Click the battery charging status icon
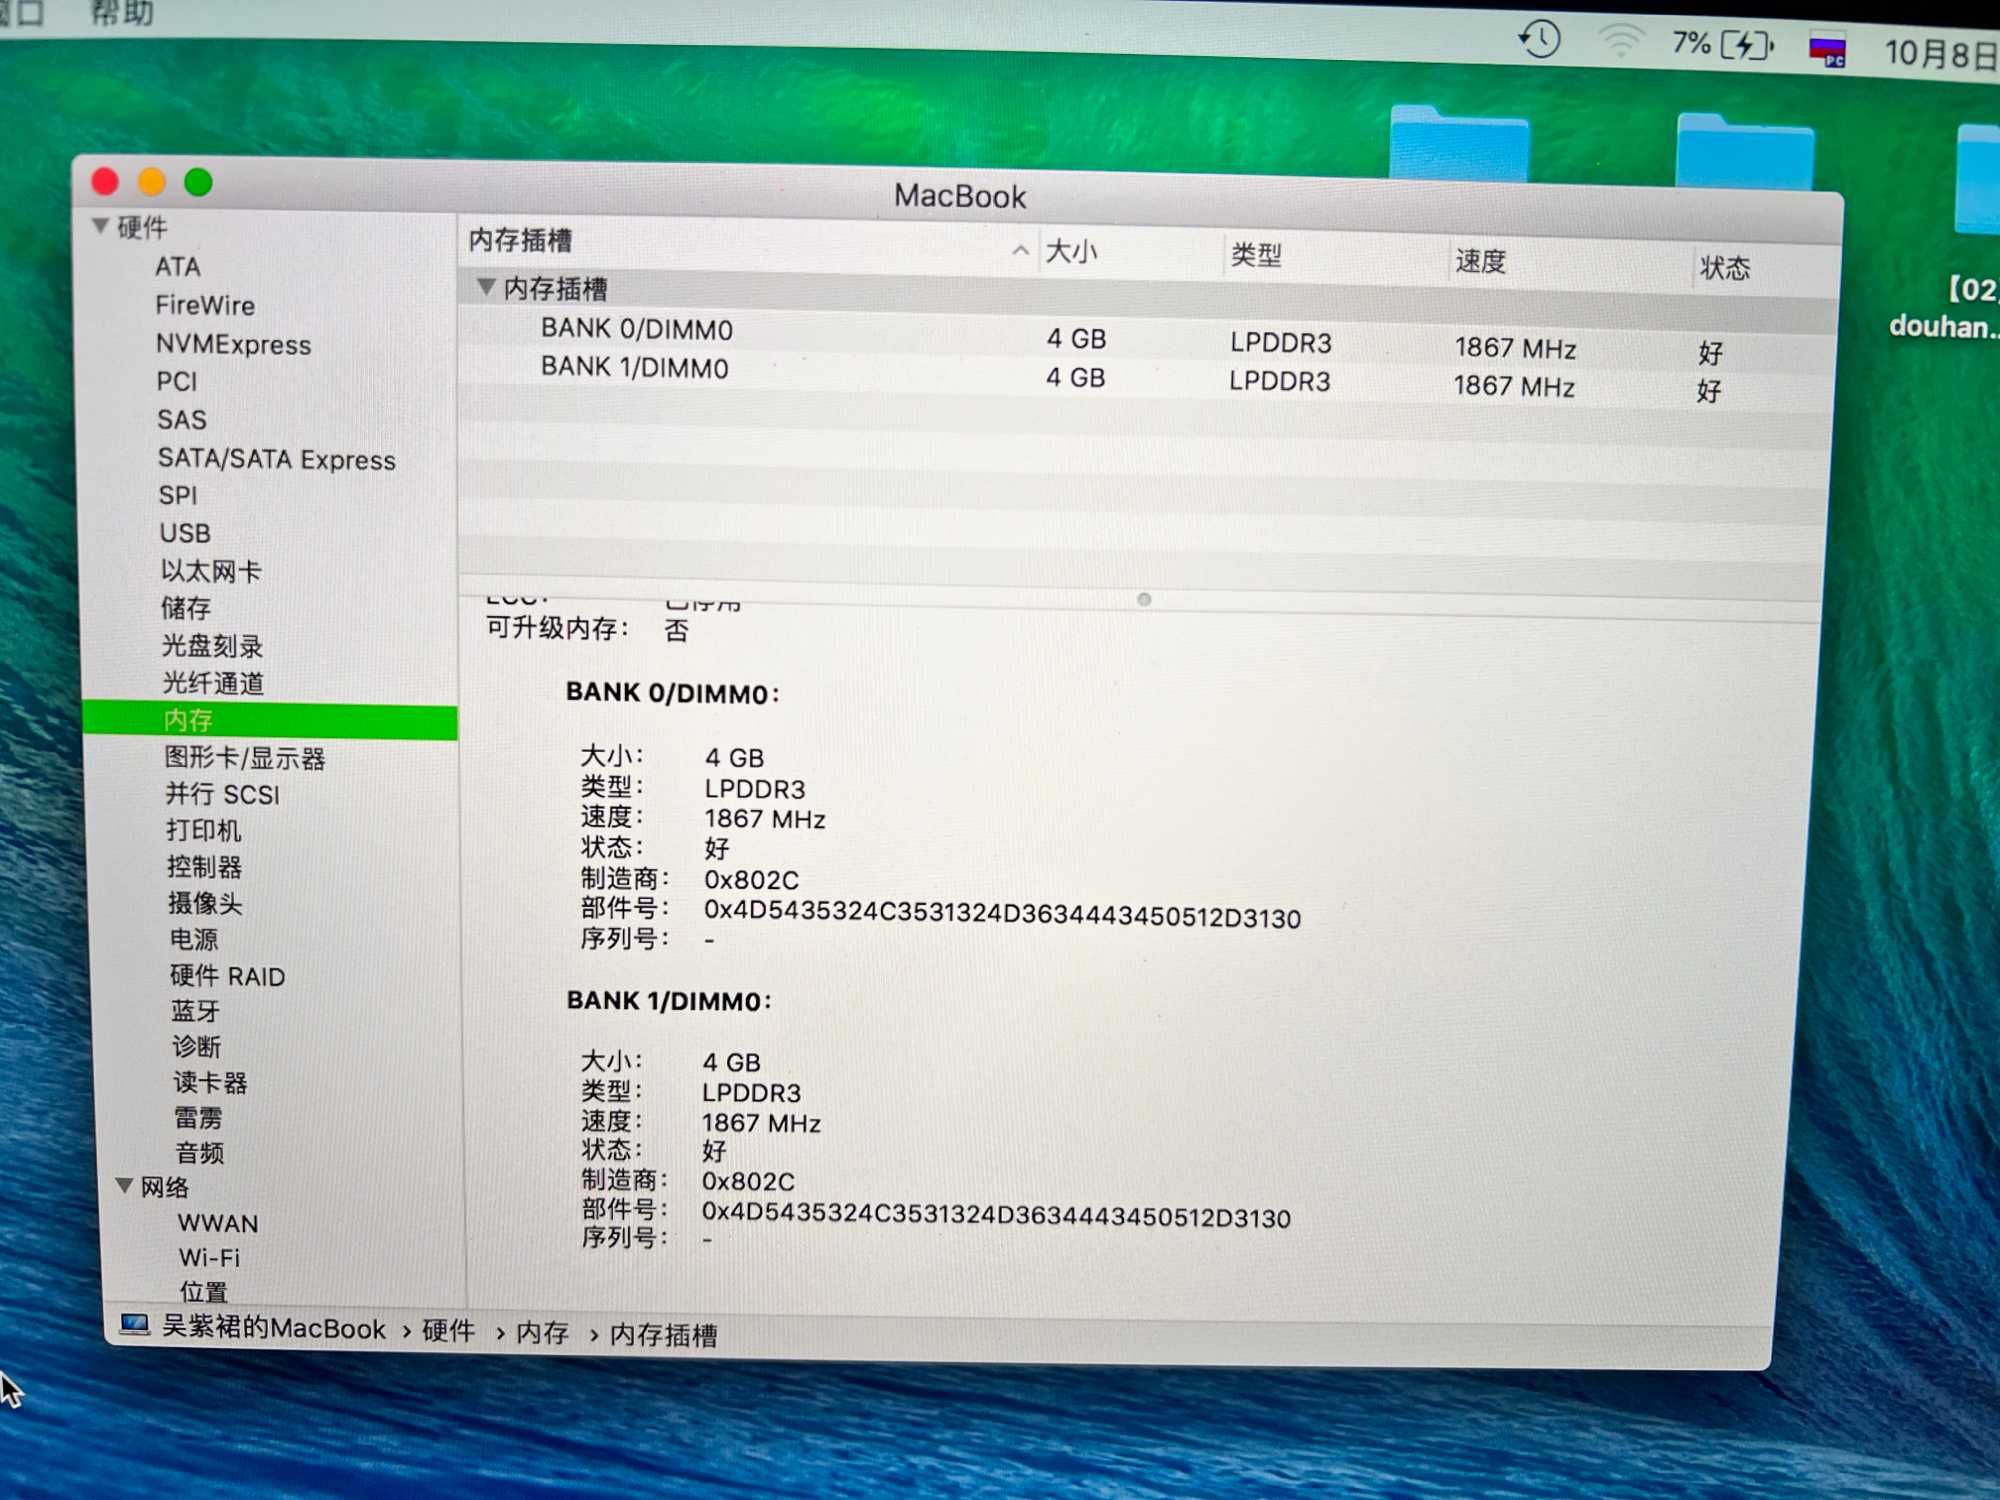The image size is (2000, 1500). click(1747, 45)
